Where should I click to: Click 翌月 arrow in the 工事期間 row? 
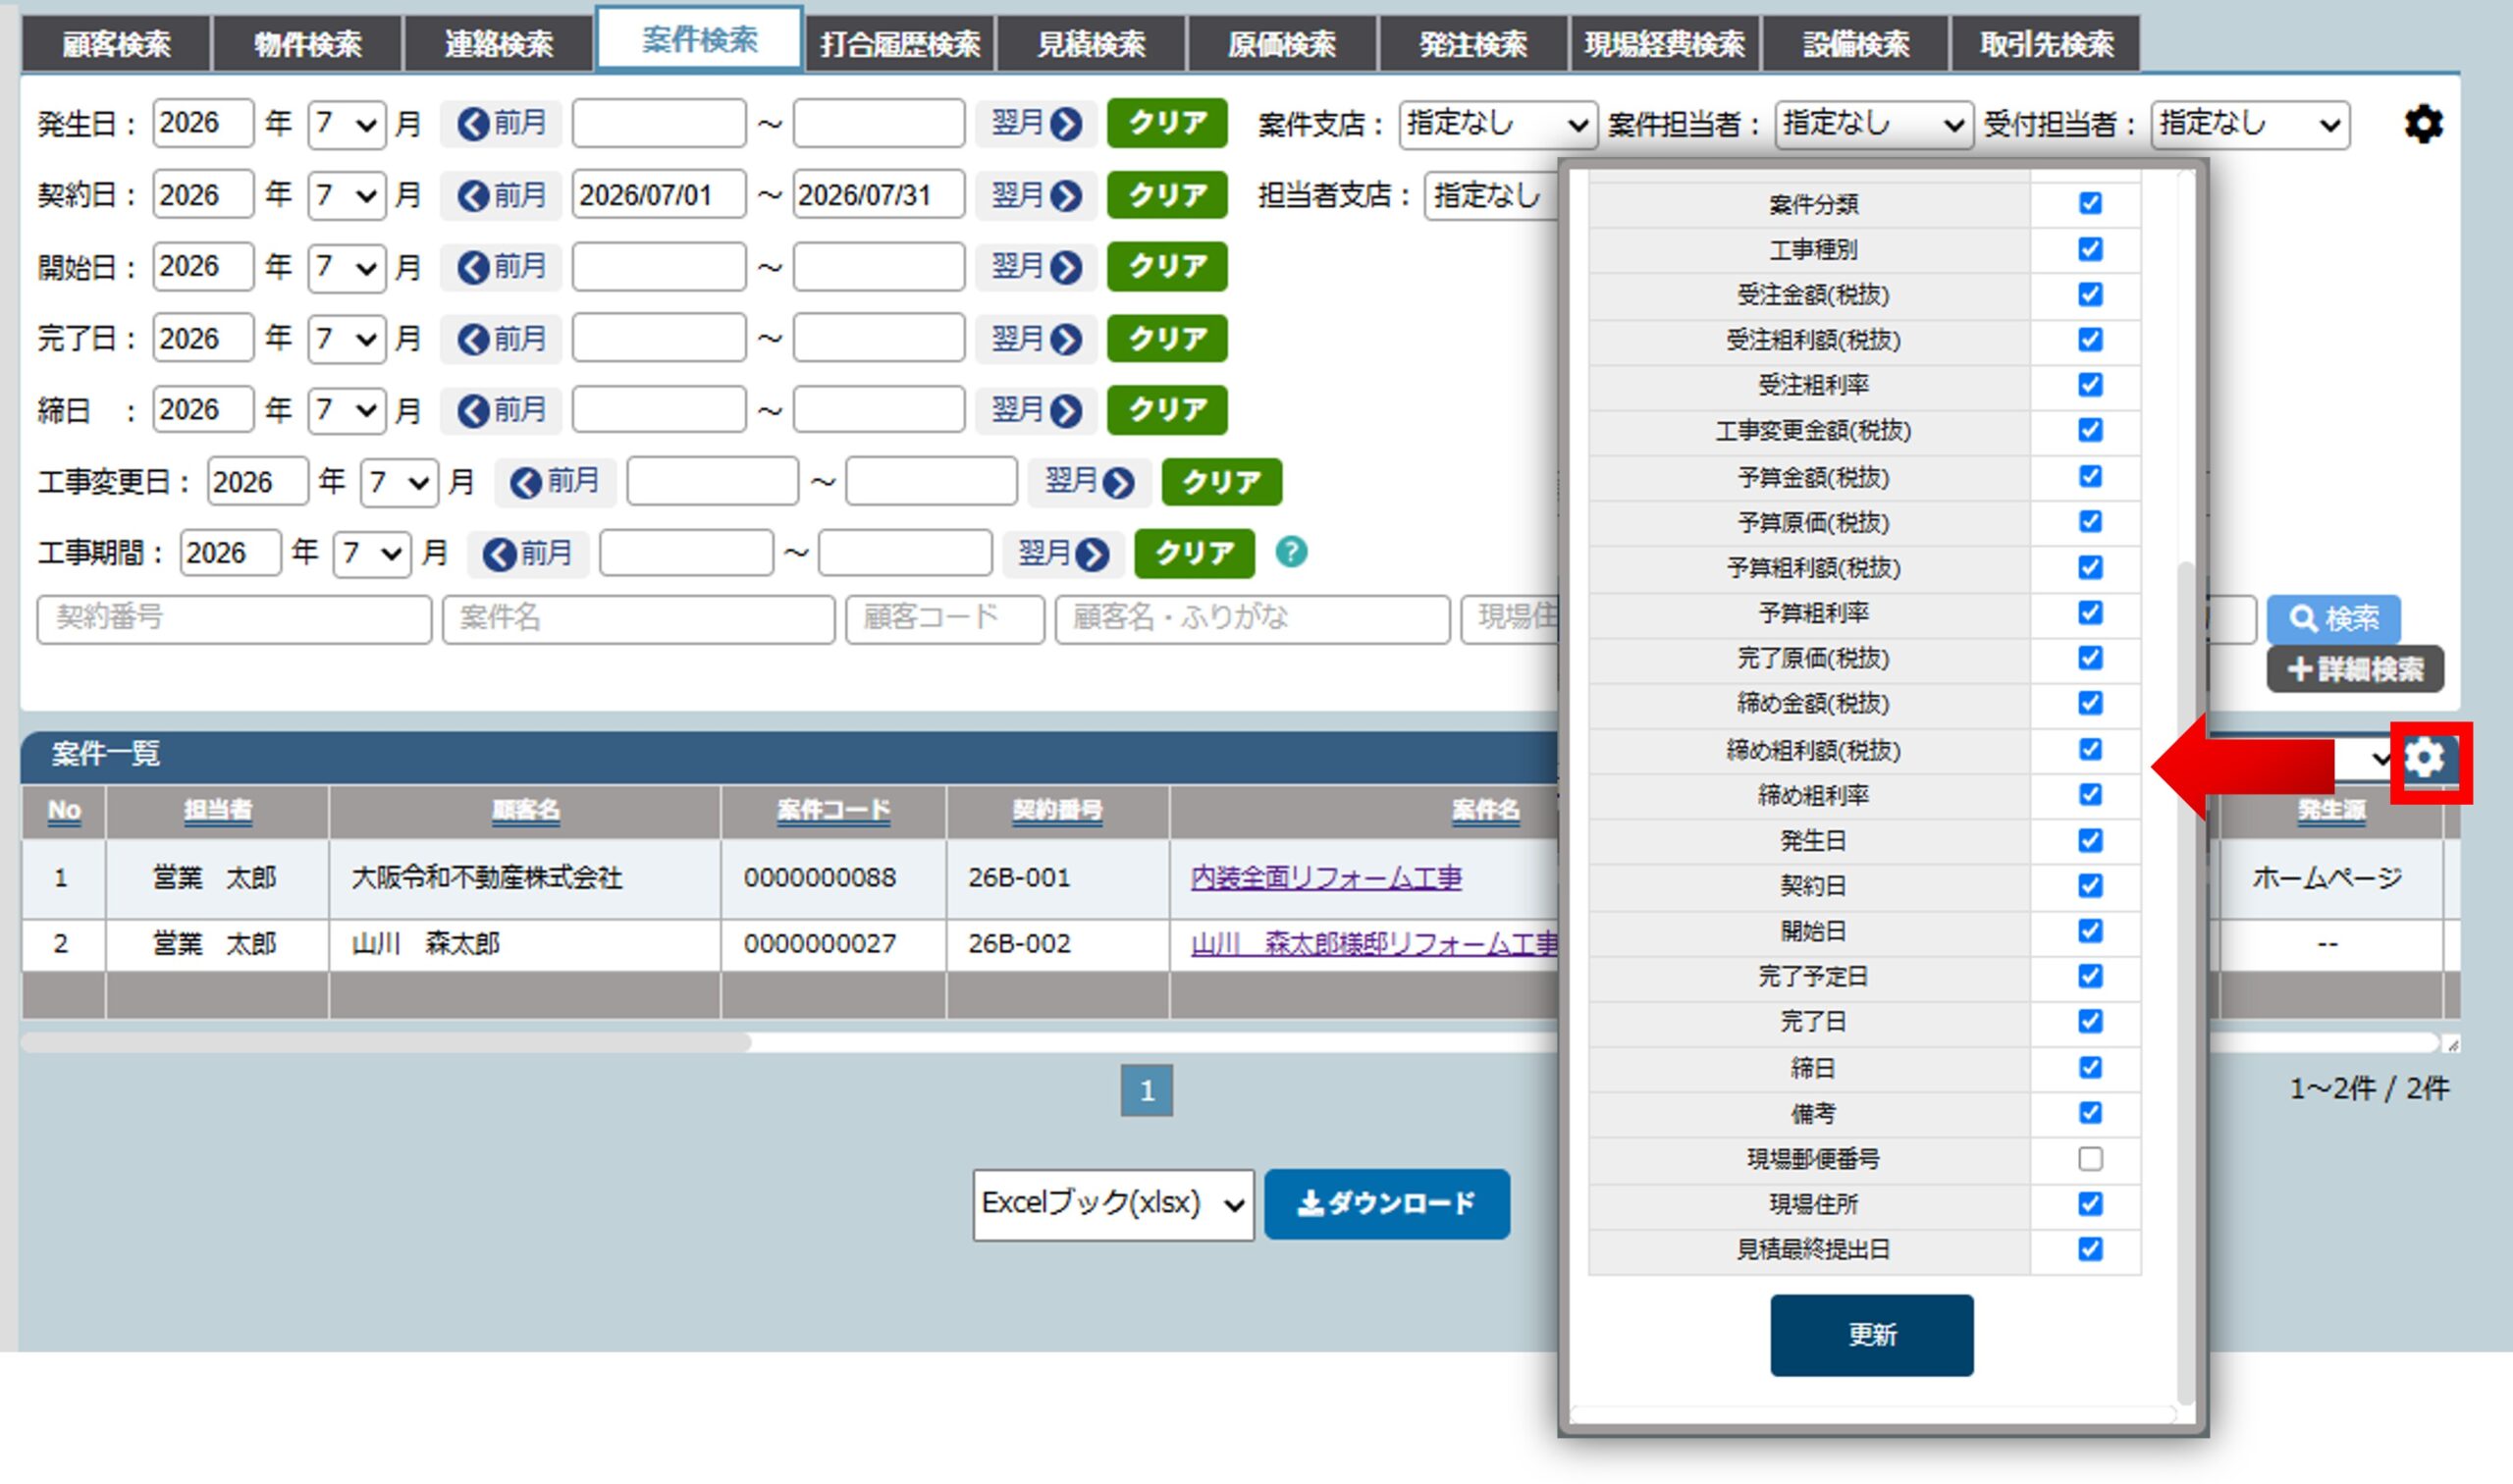(1063, 554)
